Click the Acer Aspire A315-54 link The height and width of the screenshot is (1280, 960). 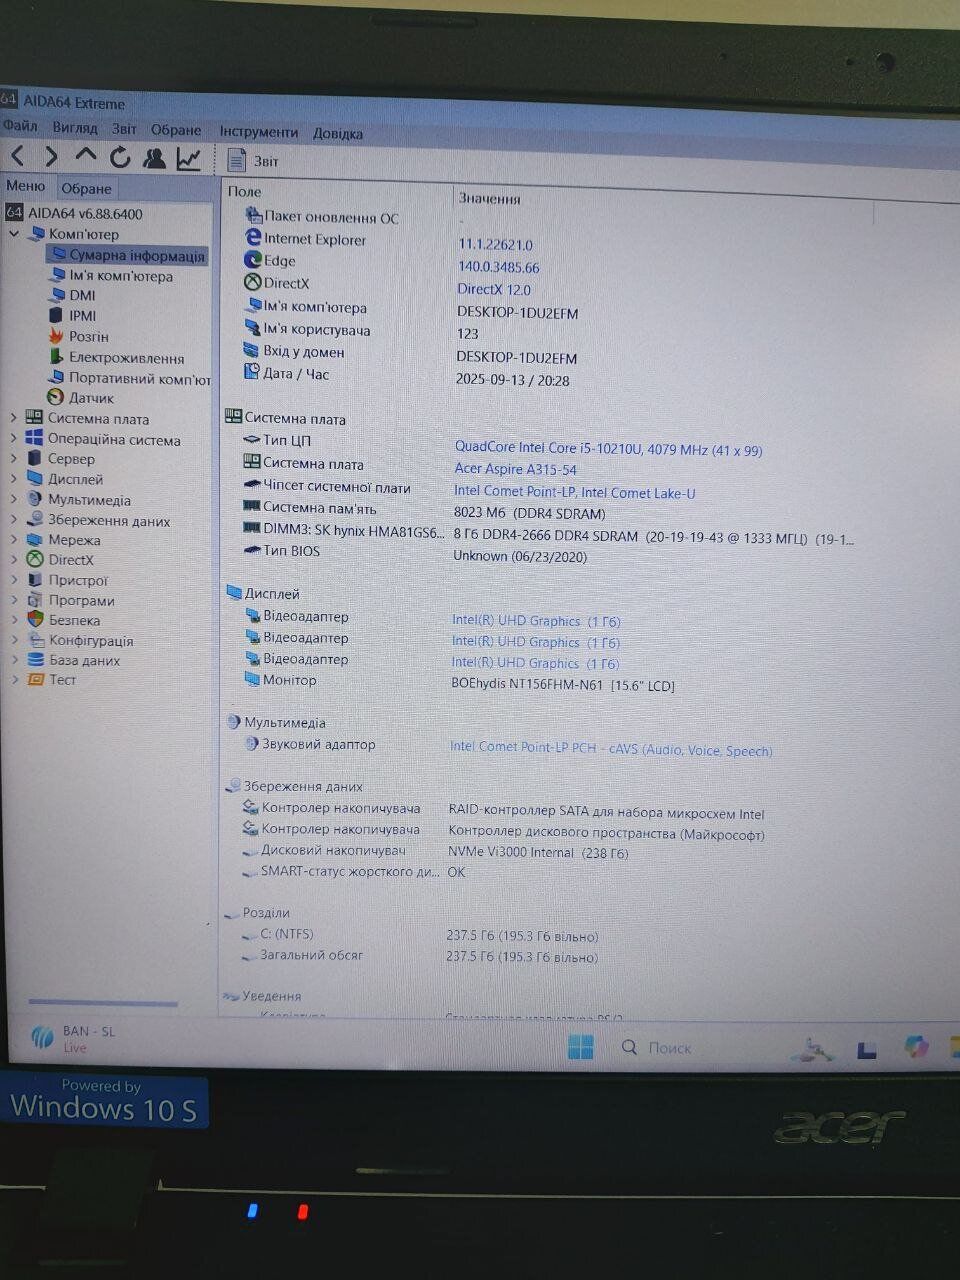515,469
